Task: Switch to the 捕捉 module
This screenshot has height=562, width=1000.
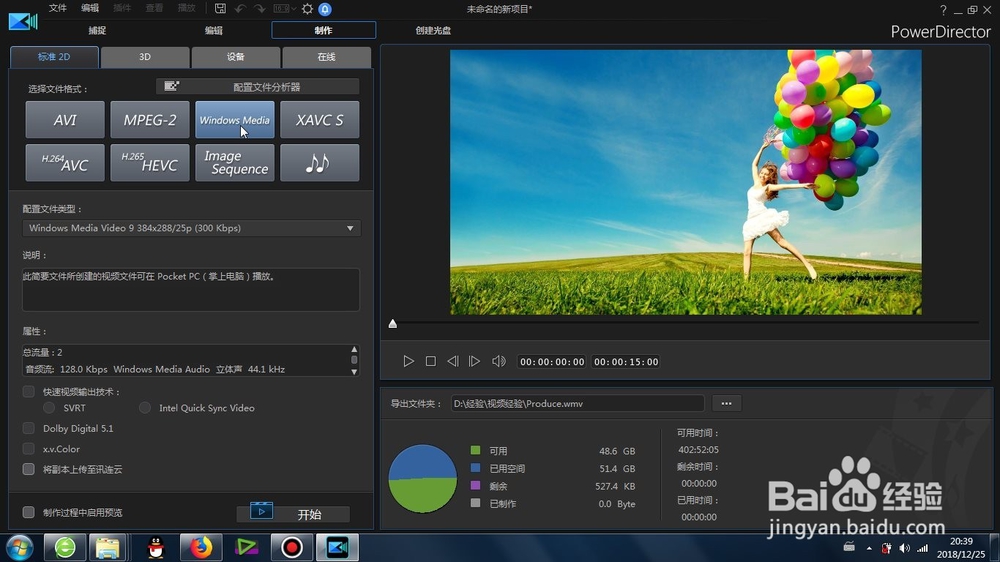Action: (x=97, y=30)
